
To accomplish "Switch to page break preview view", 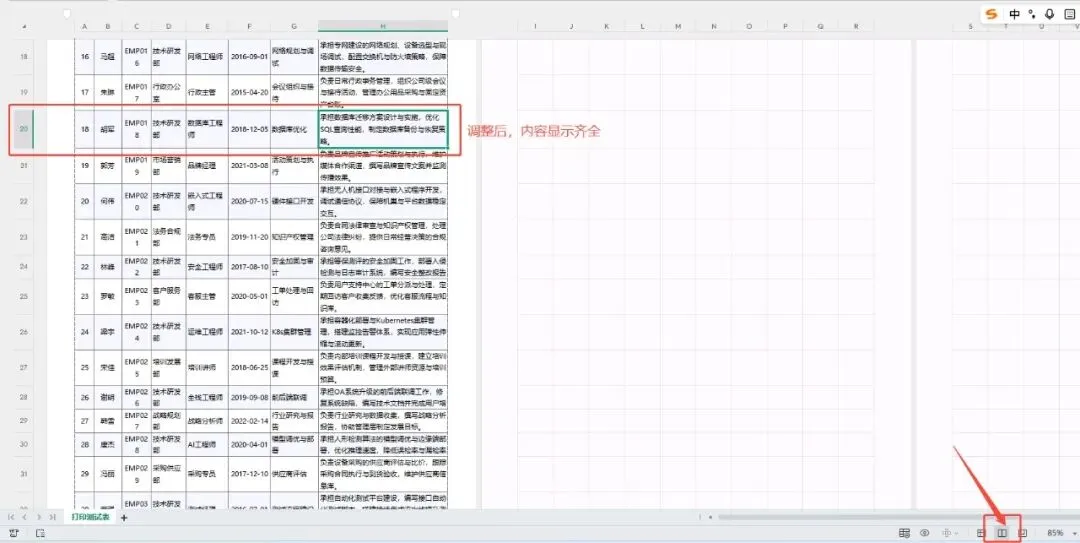I will point(1002,533).
